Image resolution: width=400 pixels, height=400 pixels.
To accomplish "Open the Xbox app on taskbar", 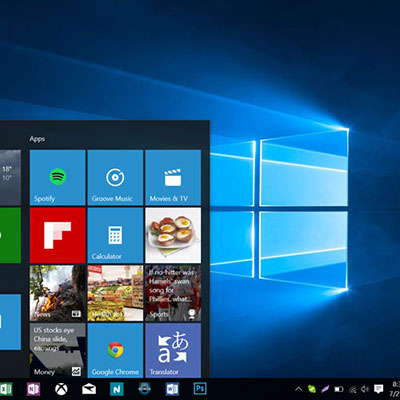I will [61, 389].
